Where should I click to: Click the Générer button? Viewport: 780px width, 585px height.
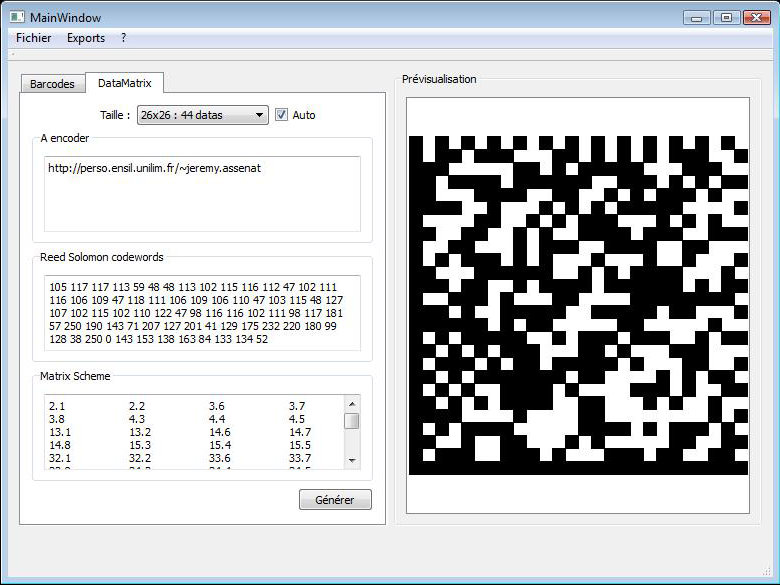coord(335,500)
